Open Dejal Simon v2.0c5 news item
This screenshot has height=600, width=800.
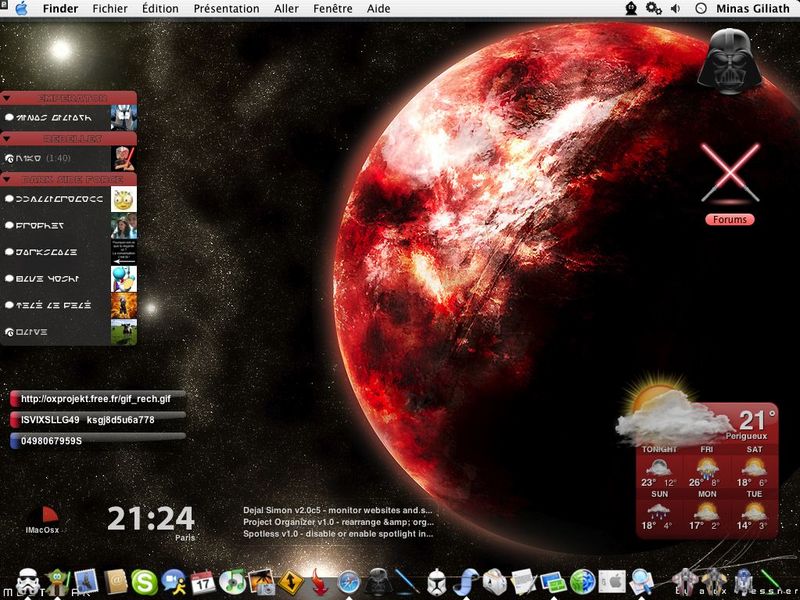[x=338, y=510]
